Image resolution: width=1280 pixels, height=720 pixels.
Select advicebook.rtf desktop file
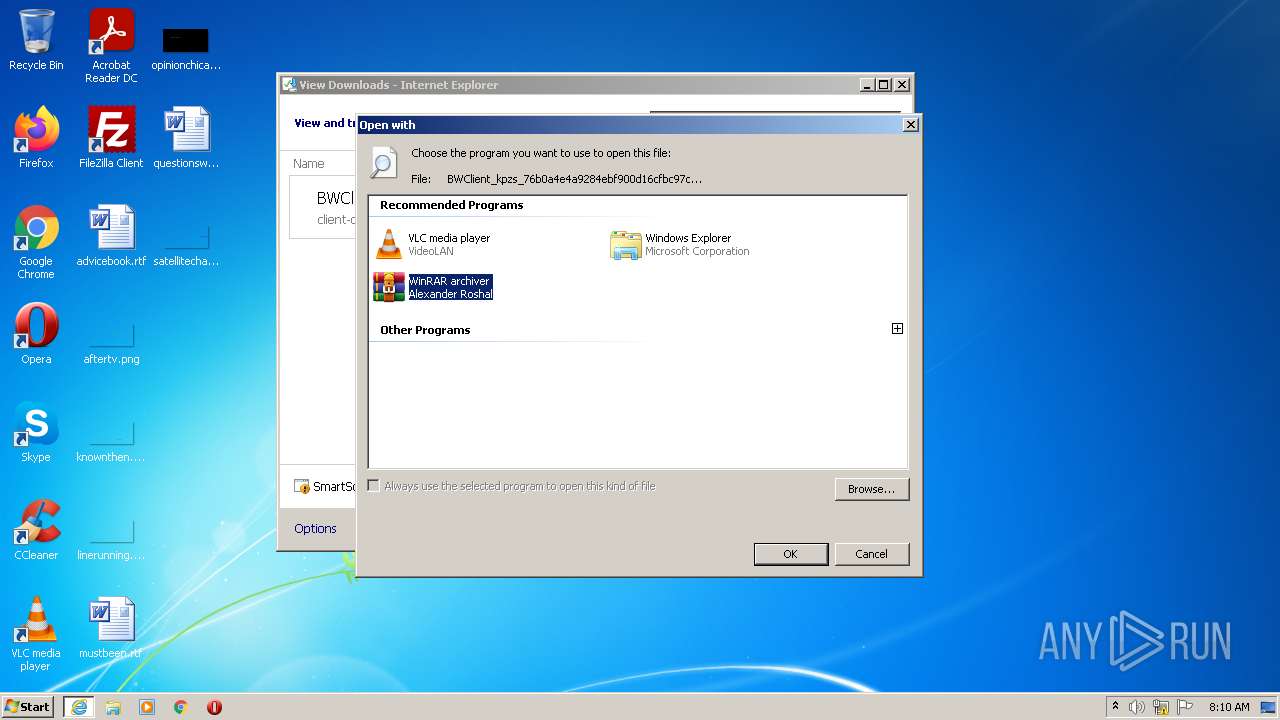(111, 236)
